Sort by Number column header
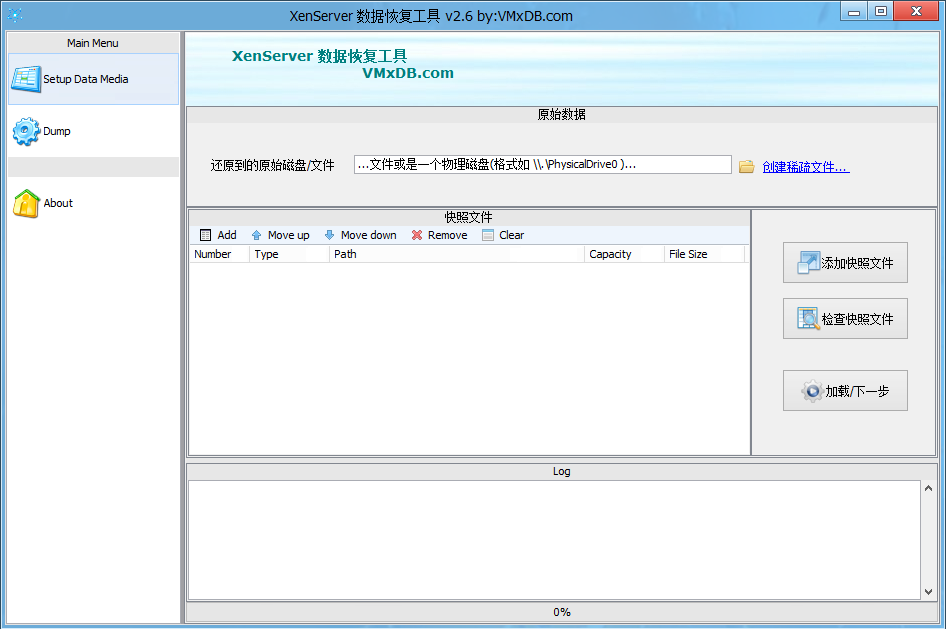946x629 pixels. click(218, 254)
